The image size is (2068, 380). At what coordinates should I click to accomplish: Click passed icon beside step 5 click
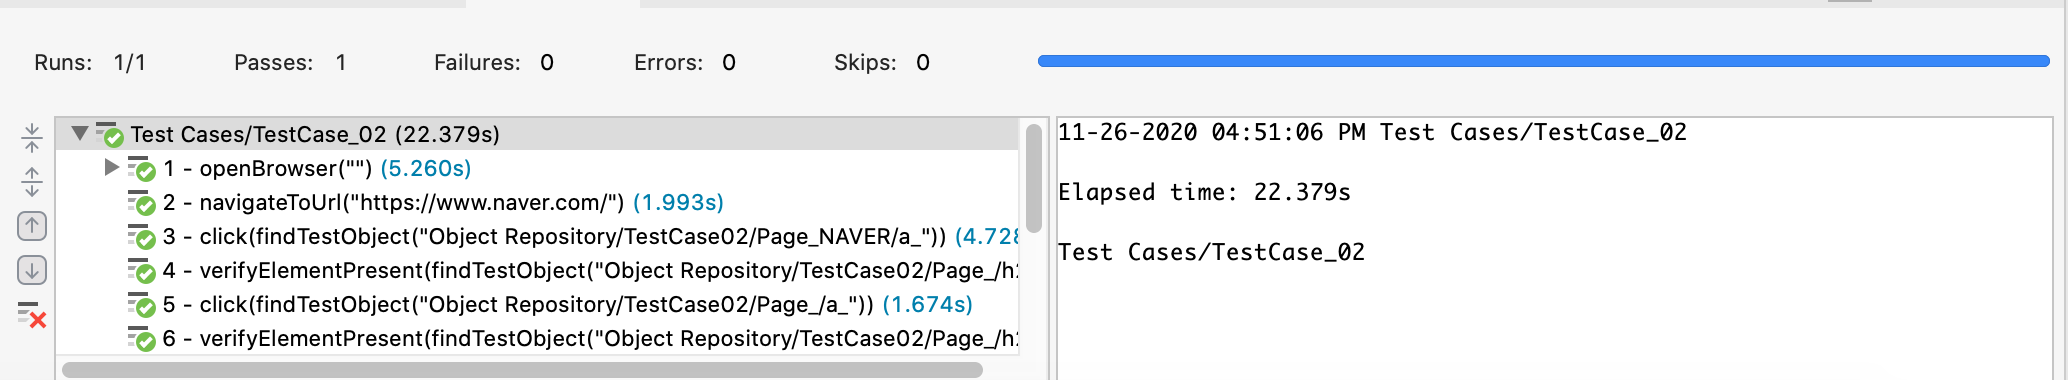142,305
